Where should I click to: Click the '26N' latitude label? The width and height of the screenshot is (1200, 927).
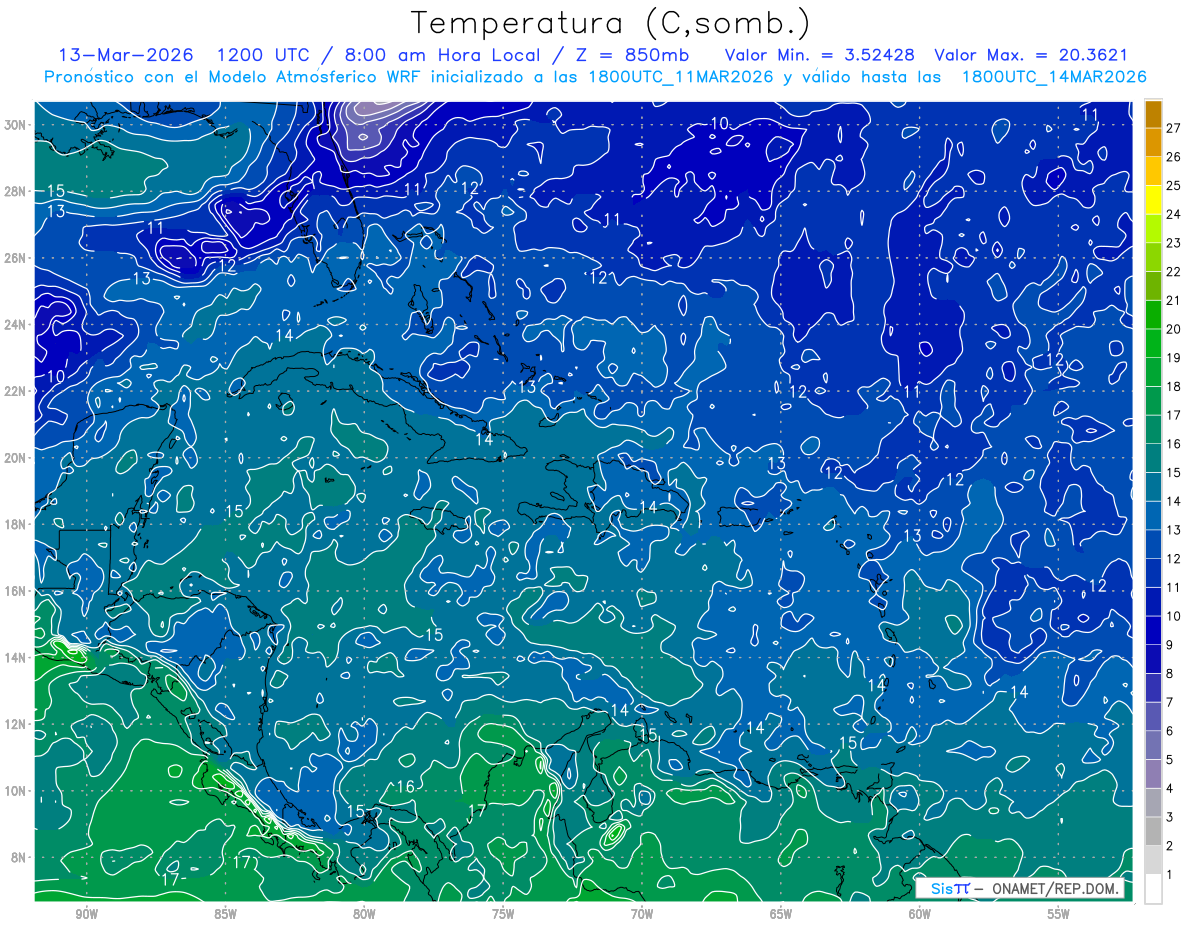pos(14,258)
